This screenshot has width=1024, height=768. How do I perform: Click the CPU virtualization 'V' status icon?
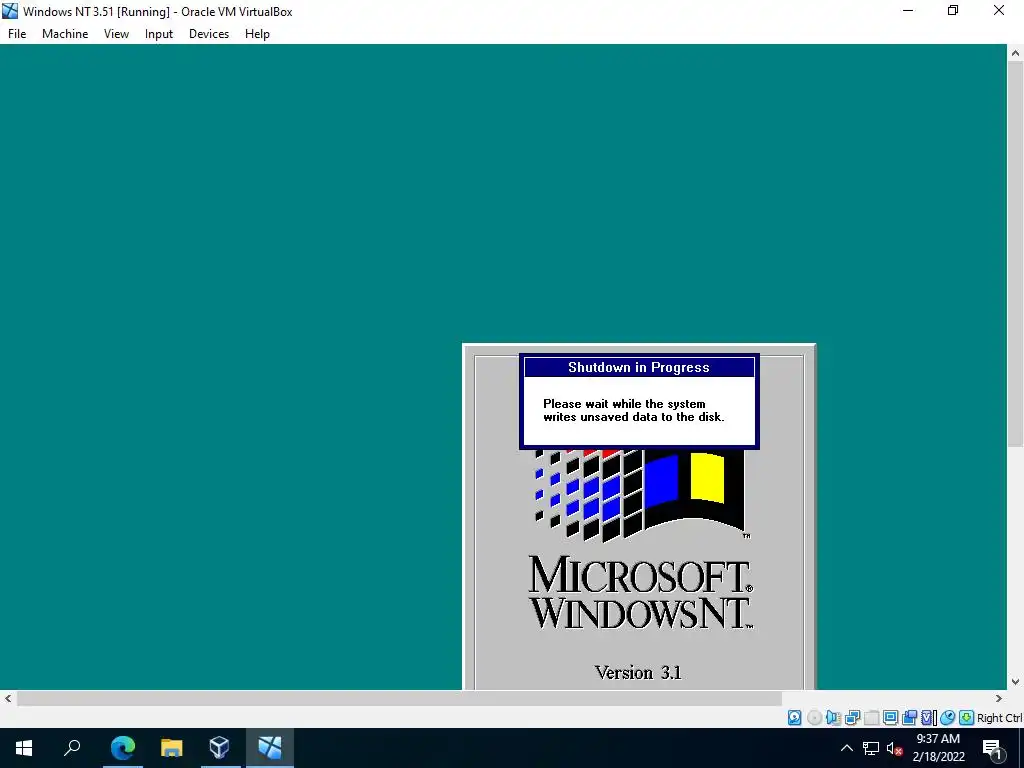coord(928,718)
